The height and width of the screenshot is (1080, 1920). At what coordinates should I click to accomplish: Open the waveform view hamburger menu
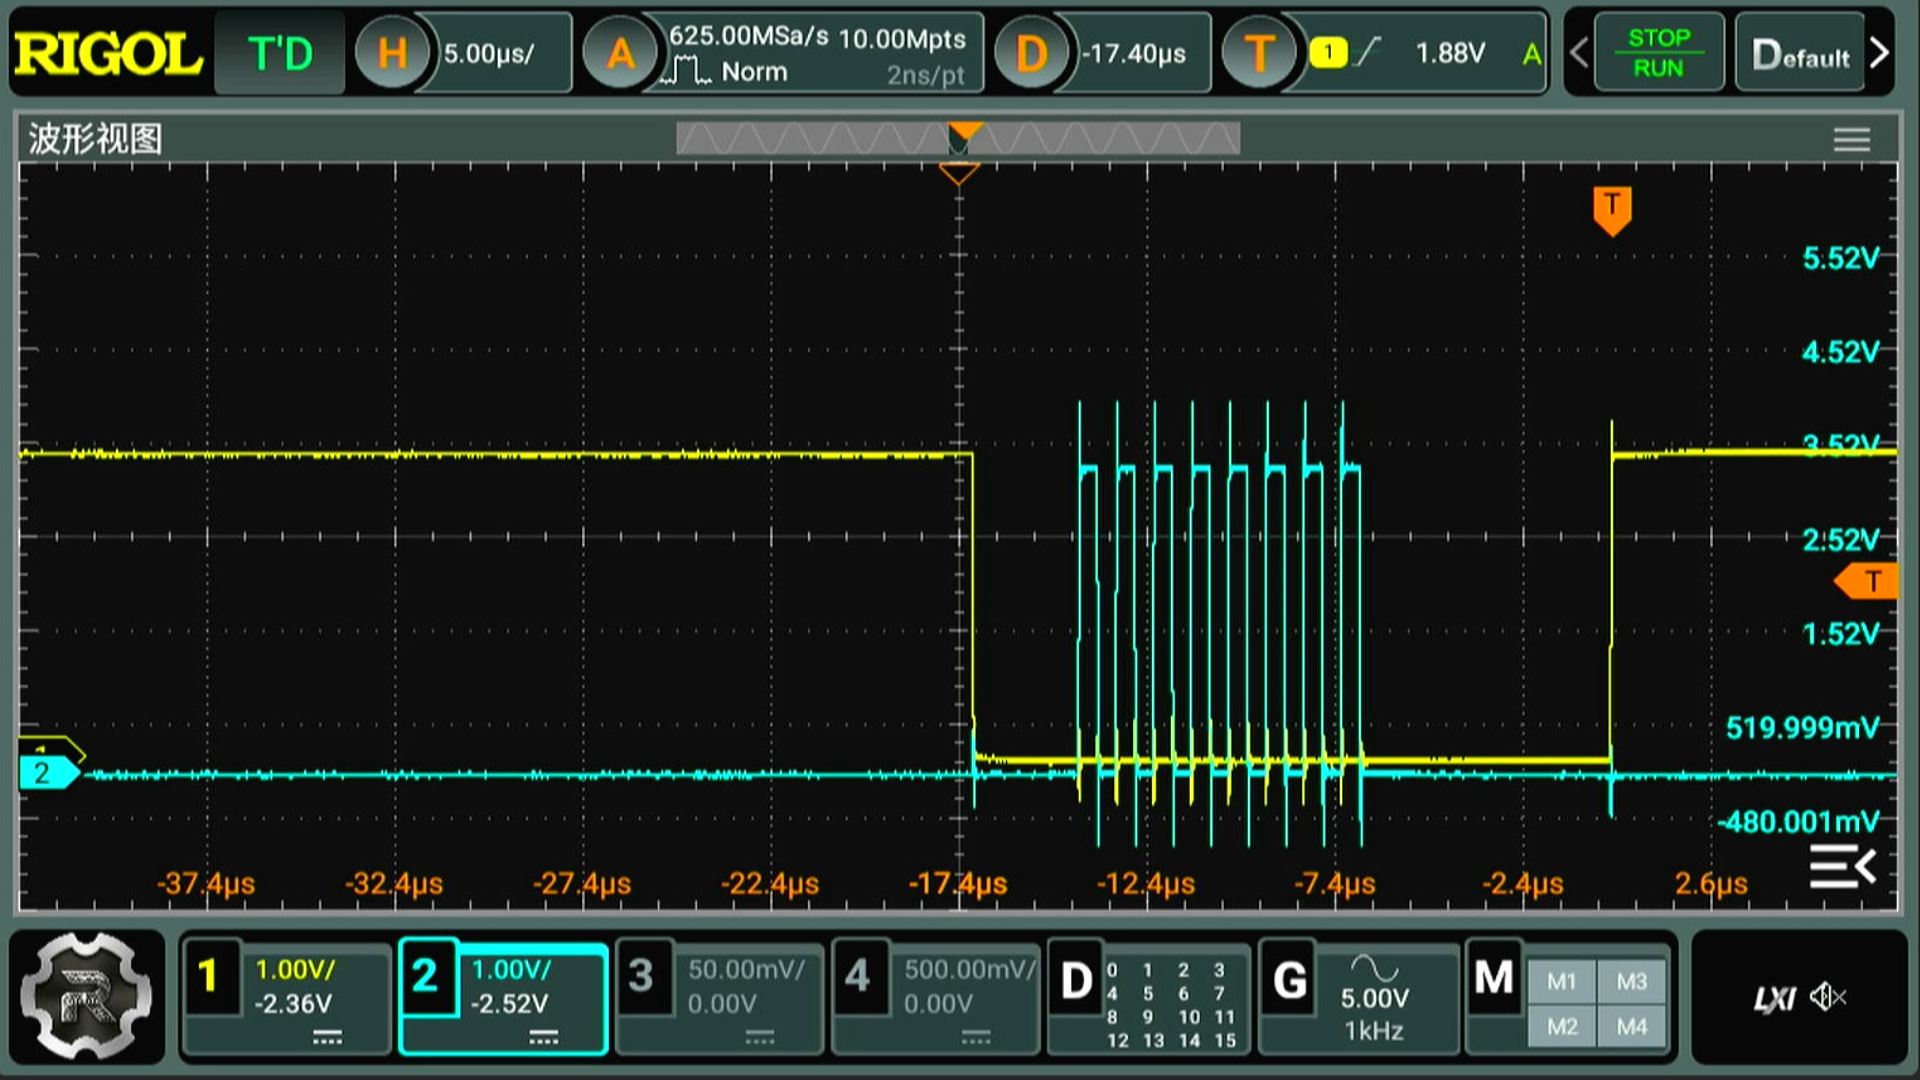tap(1851, 140)
